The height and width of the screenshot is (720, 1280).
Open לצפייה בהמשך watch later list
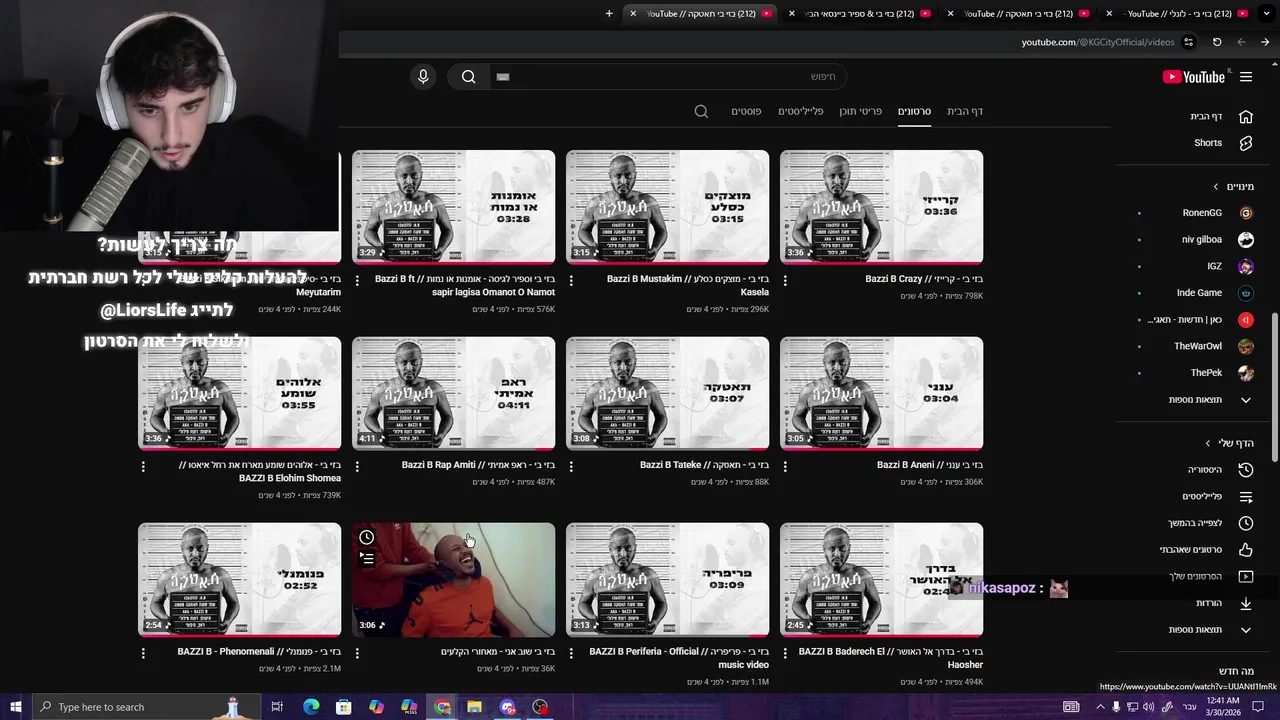[1210, 523]
